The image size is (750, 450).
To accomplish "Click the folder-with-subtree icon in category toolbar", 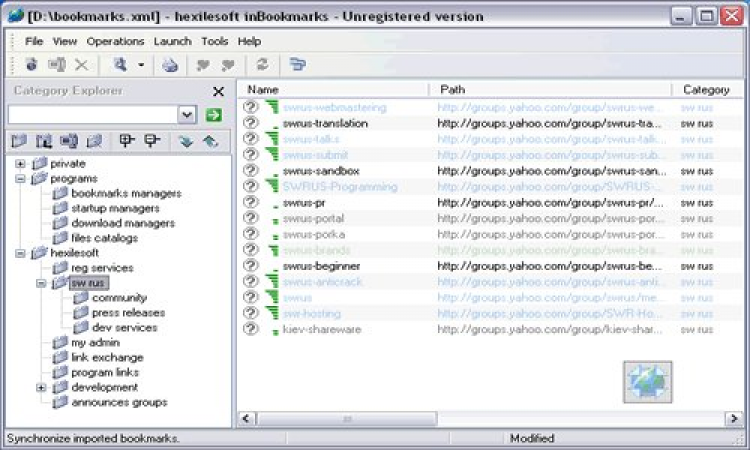I will [x=44, y=141].
